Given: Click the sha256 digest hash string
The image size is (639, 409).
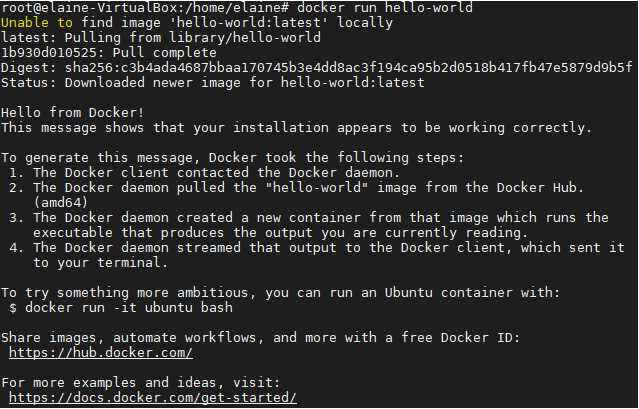Looking at the screenshot, I should pos(348,67).
